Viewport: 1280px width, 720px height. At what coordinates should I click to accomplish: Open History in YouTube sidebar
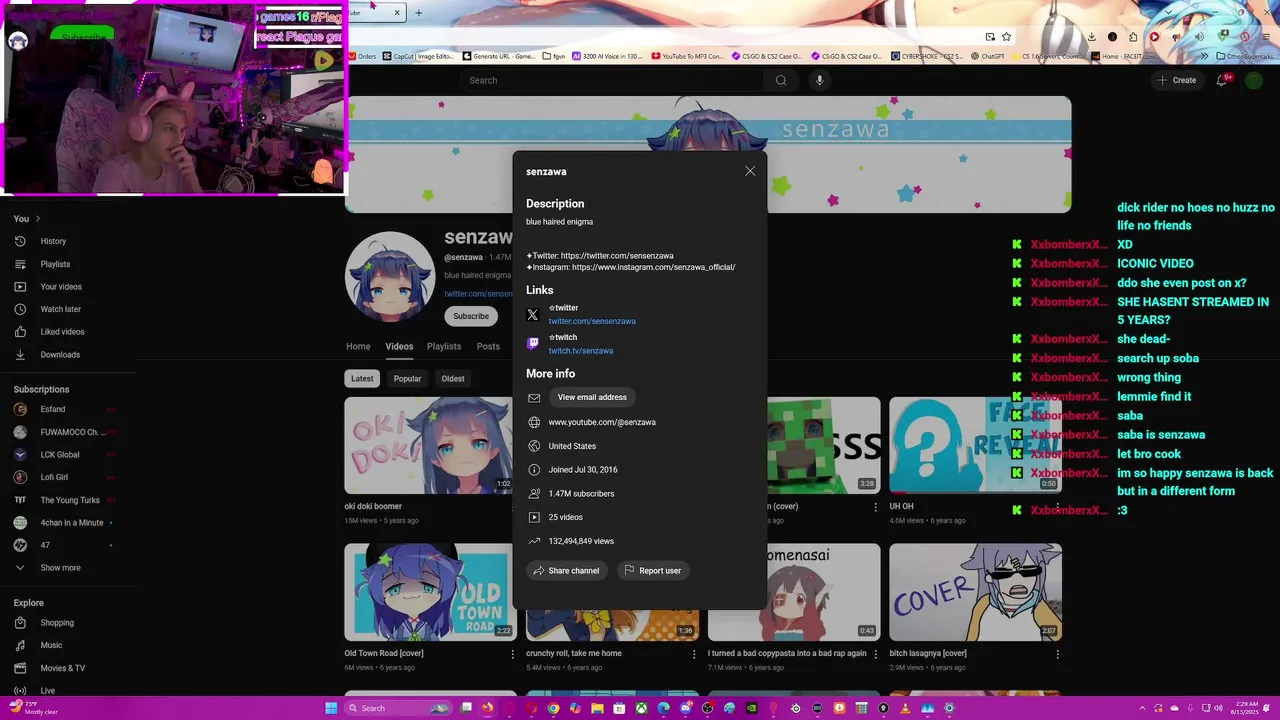[53, 241]
